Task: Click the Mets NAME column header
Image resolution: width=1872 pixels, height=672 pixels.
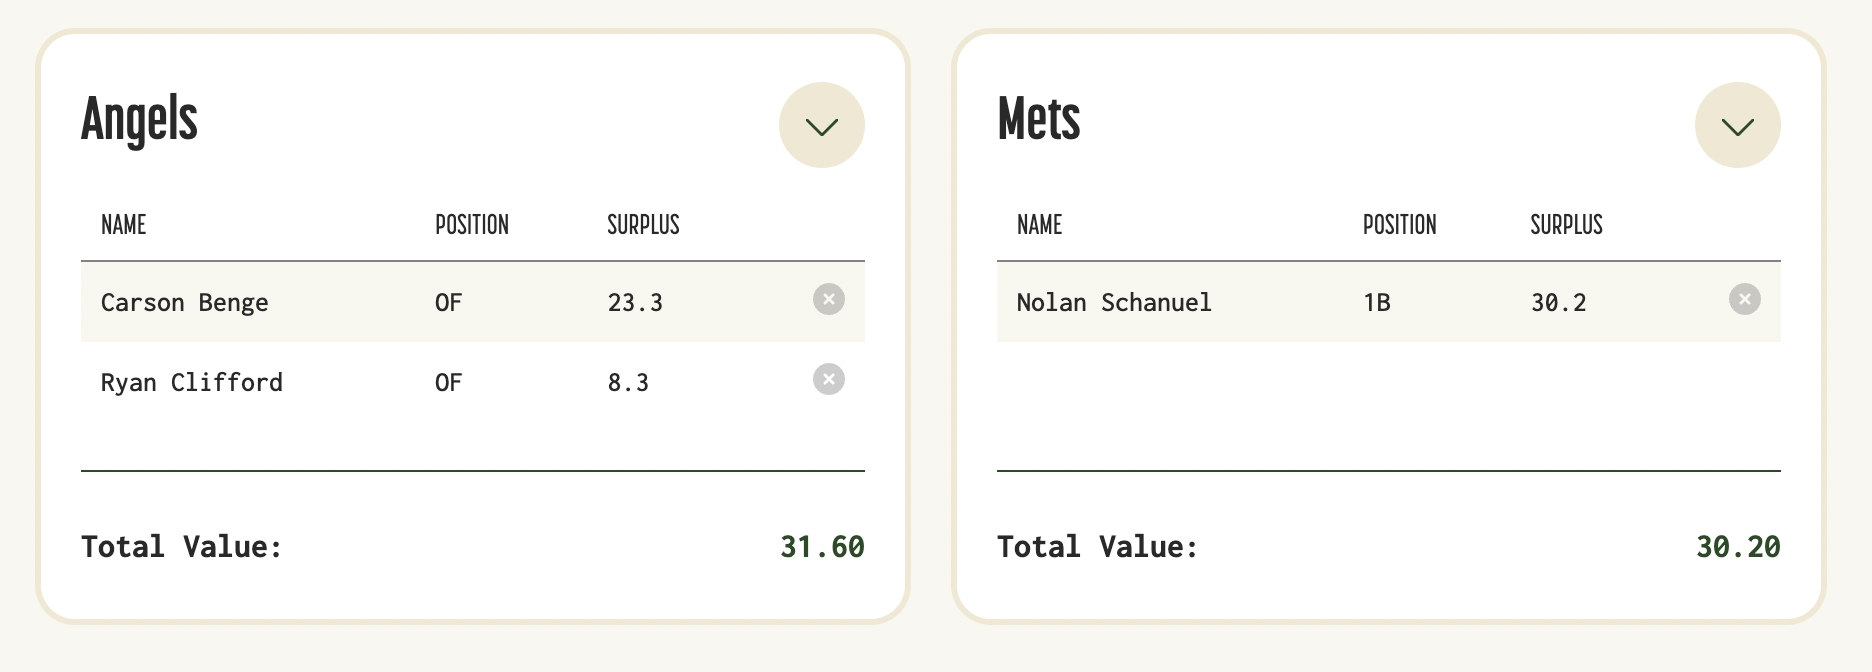Action: tap(1039, 225)
